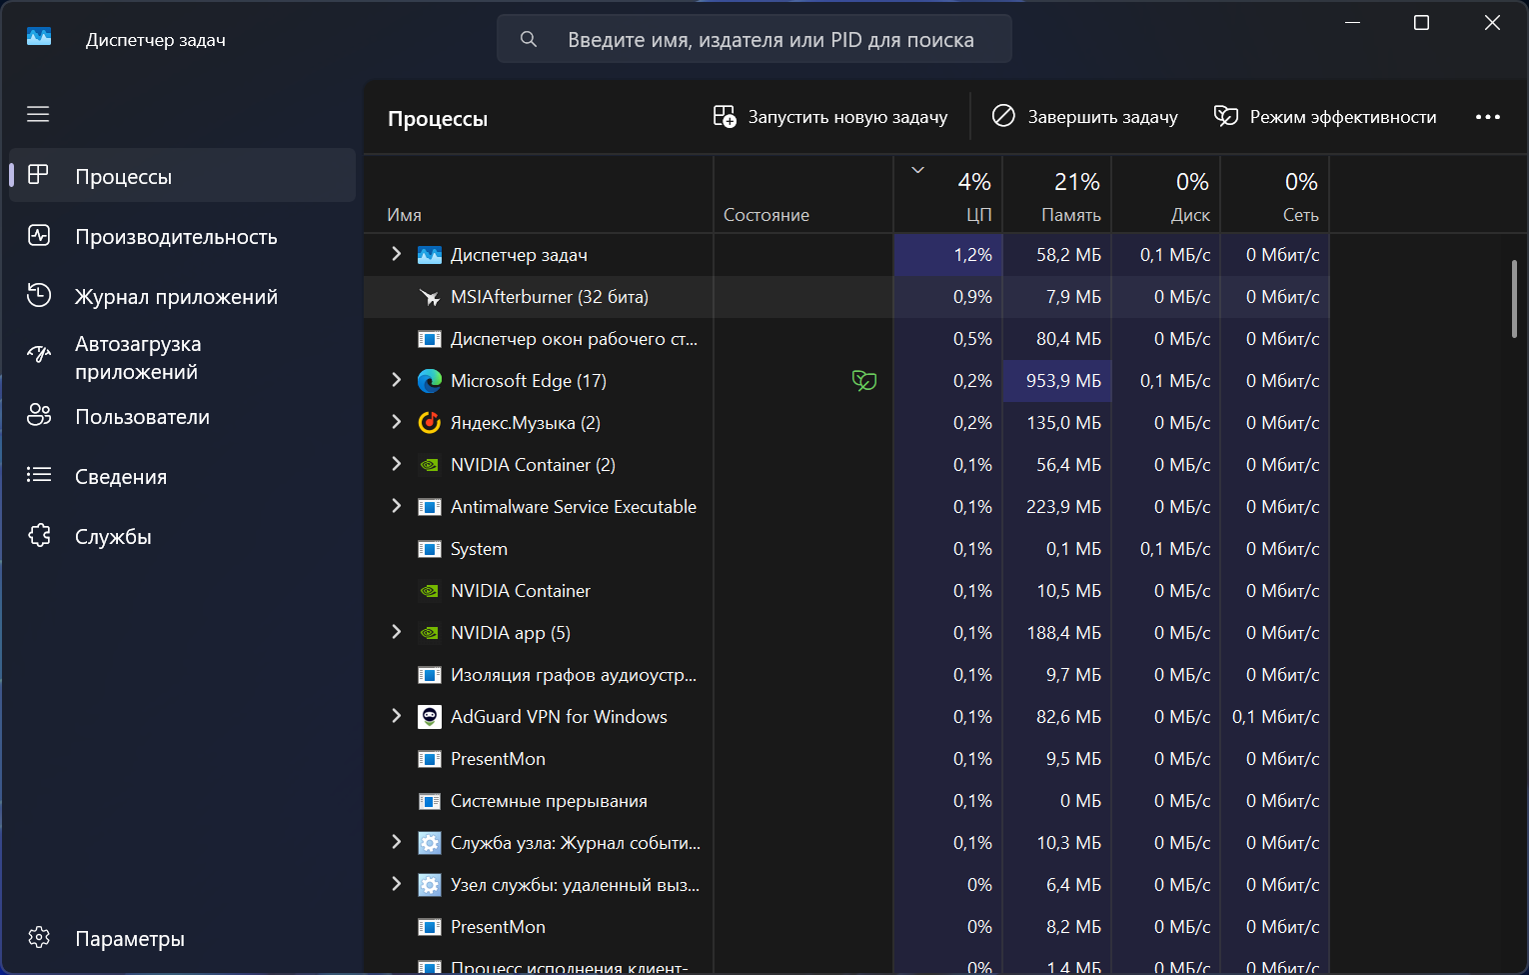Open the Сведения page
Viewport: 1529px width, 975px height.
pos(182,476)
